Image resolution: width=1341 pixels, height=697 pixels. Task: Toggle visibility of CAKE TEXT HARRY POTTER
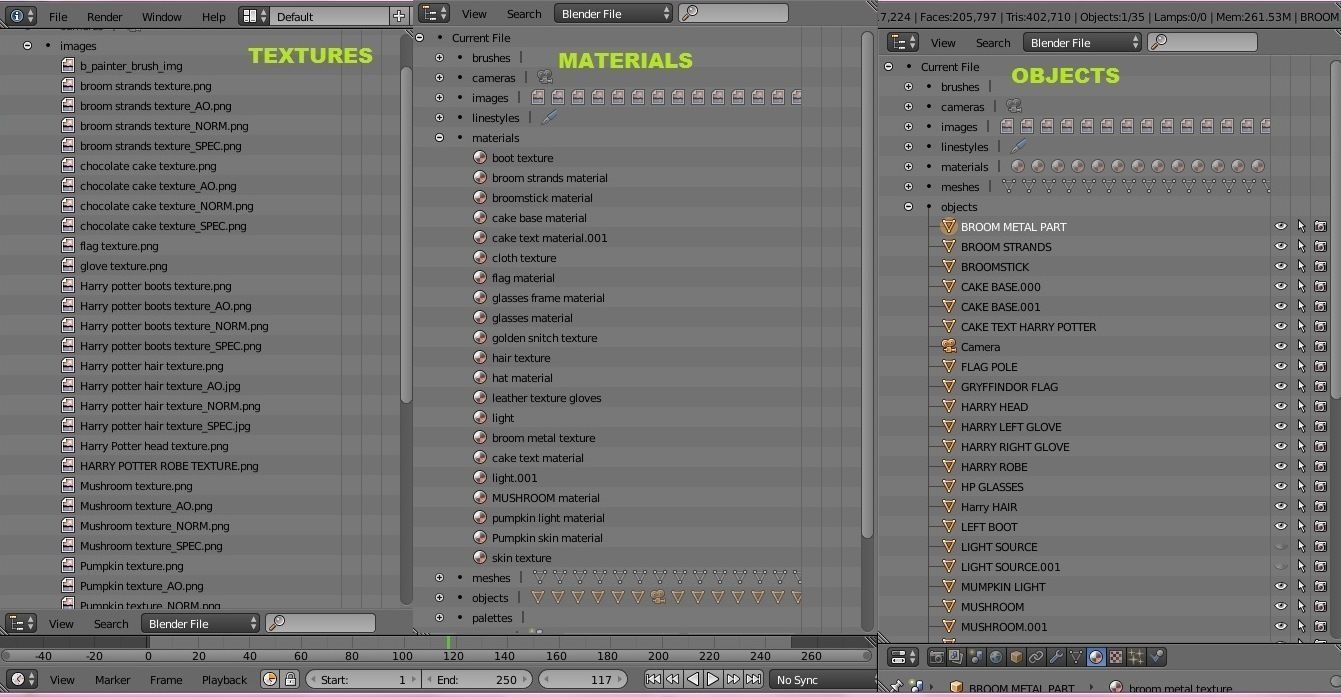[x=1281, y=327]
